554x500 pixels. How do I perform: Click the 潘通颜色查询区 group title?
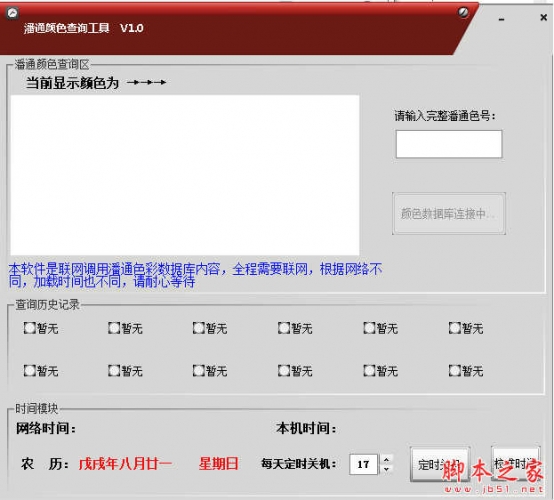point(52,64)
